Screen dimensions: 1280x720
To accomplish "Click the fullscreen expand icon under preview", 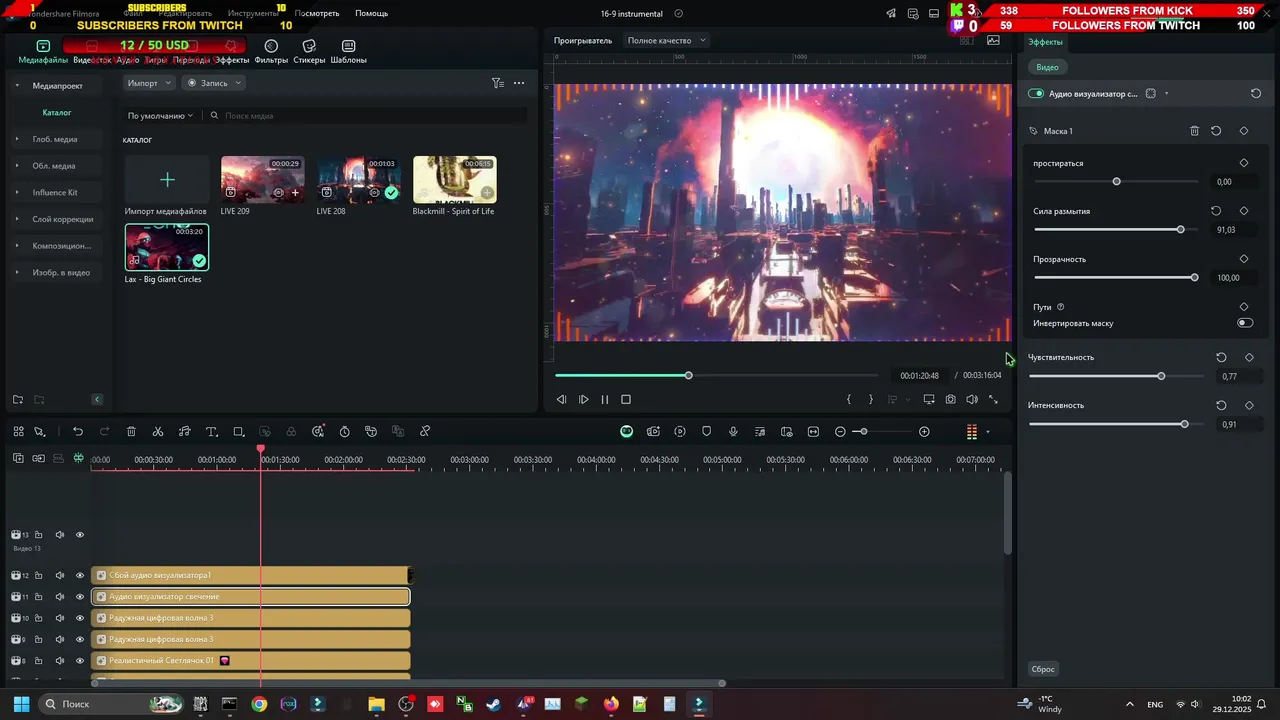I will [993, 400].
